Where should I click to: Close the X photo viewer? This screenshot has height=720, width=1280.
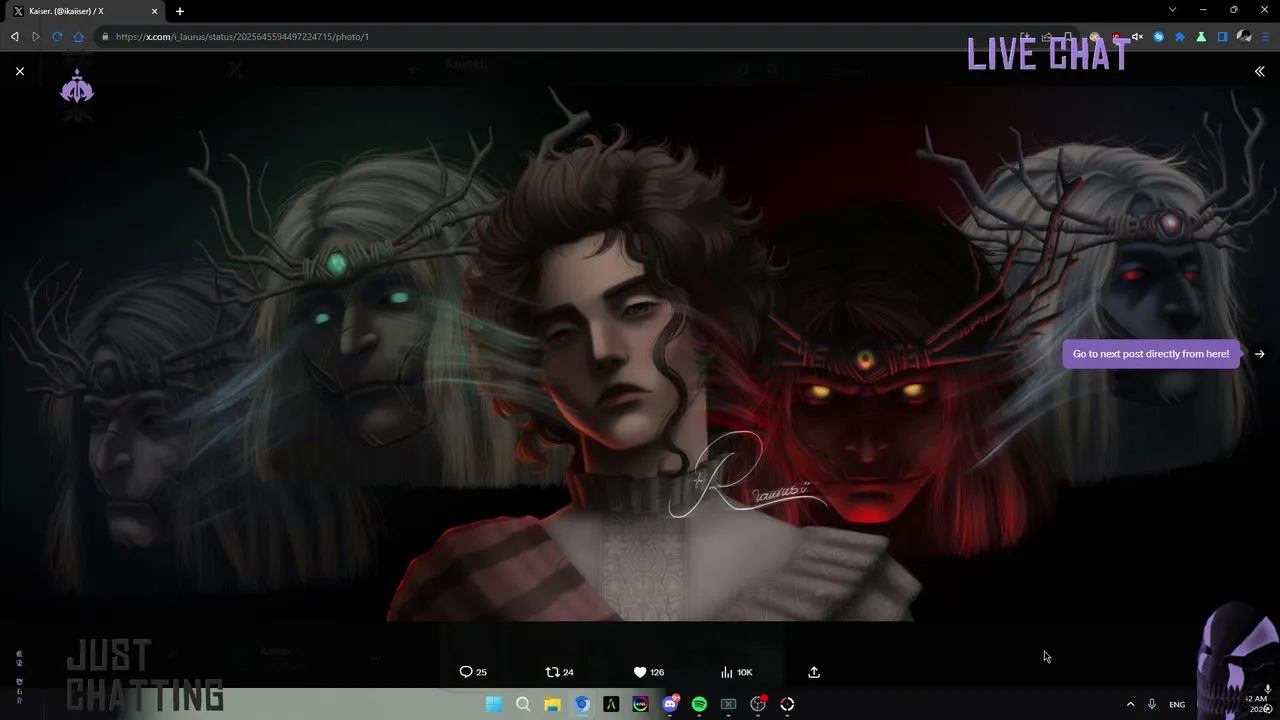pos(20,71)
